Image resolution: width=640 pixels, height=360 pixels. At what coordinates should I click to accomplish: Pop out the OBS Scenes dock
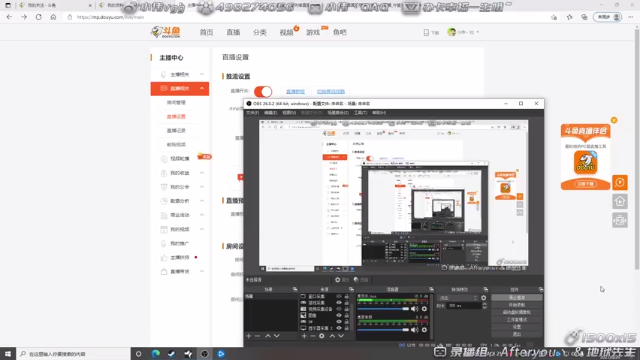(x=295, y=289)
